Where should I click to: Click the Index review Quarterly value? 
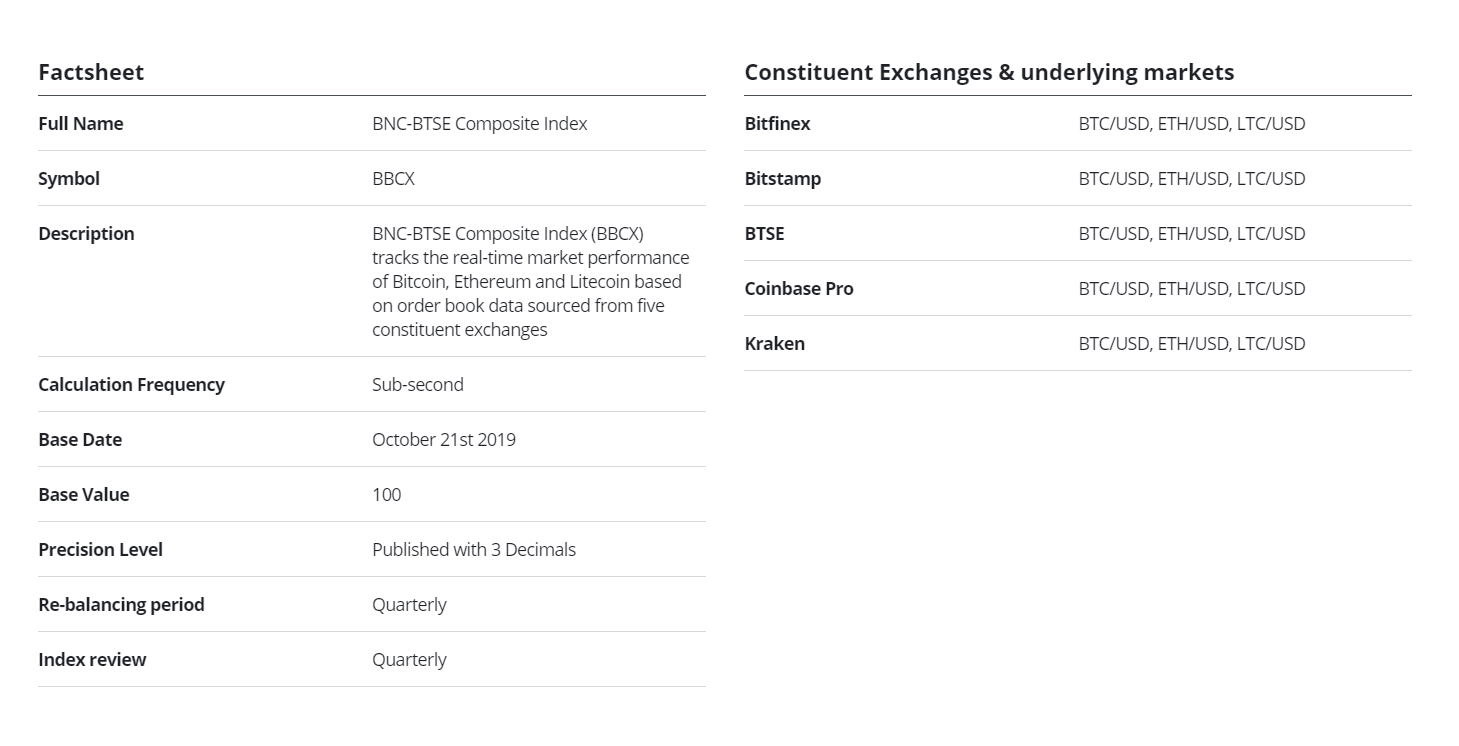(409, 660)
